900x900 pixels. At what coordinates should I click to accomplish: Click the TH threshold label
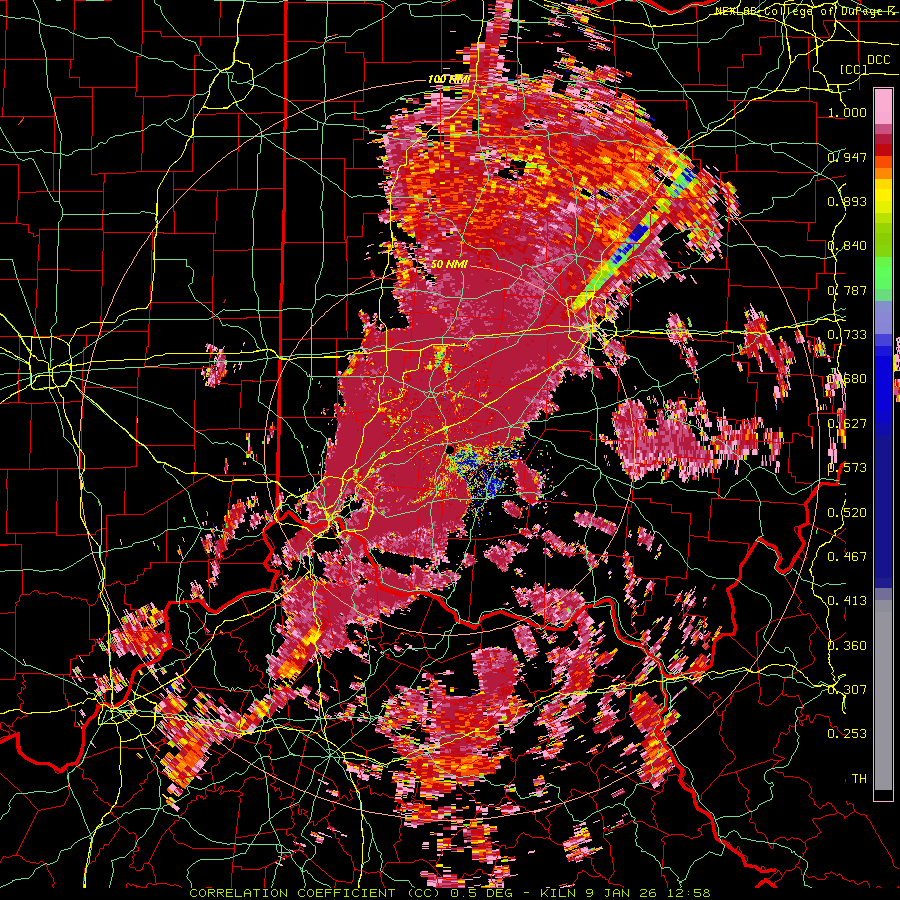click(859, 779)
